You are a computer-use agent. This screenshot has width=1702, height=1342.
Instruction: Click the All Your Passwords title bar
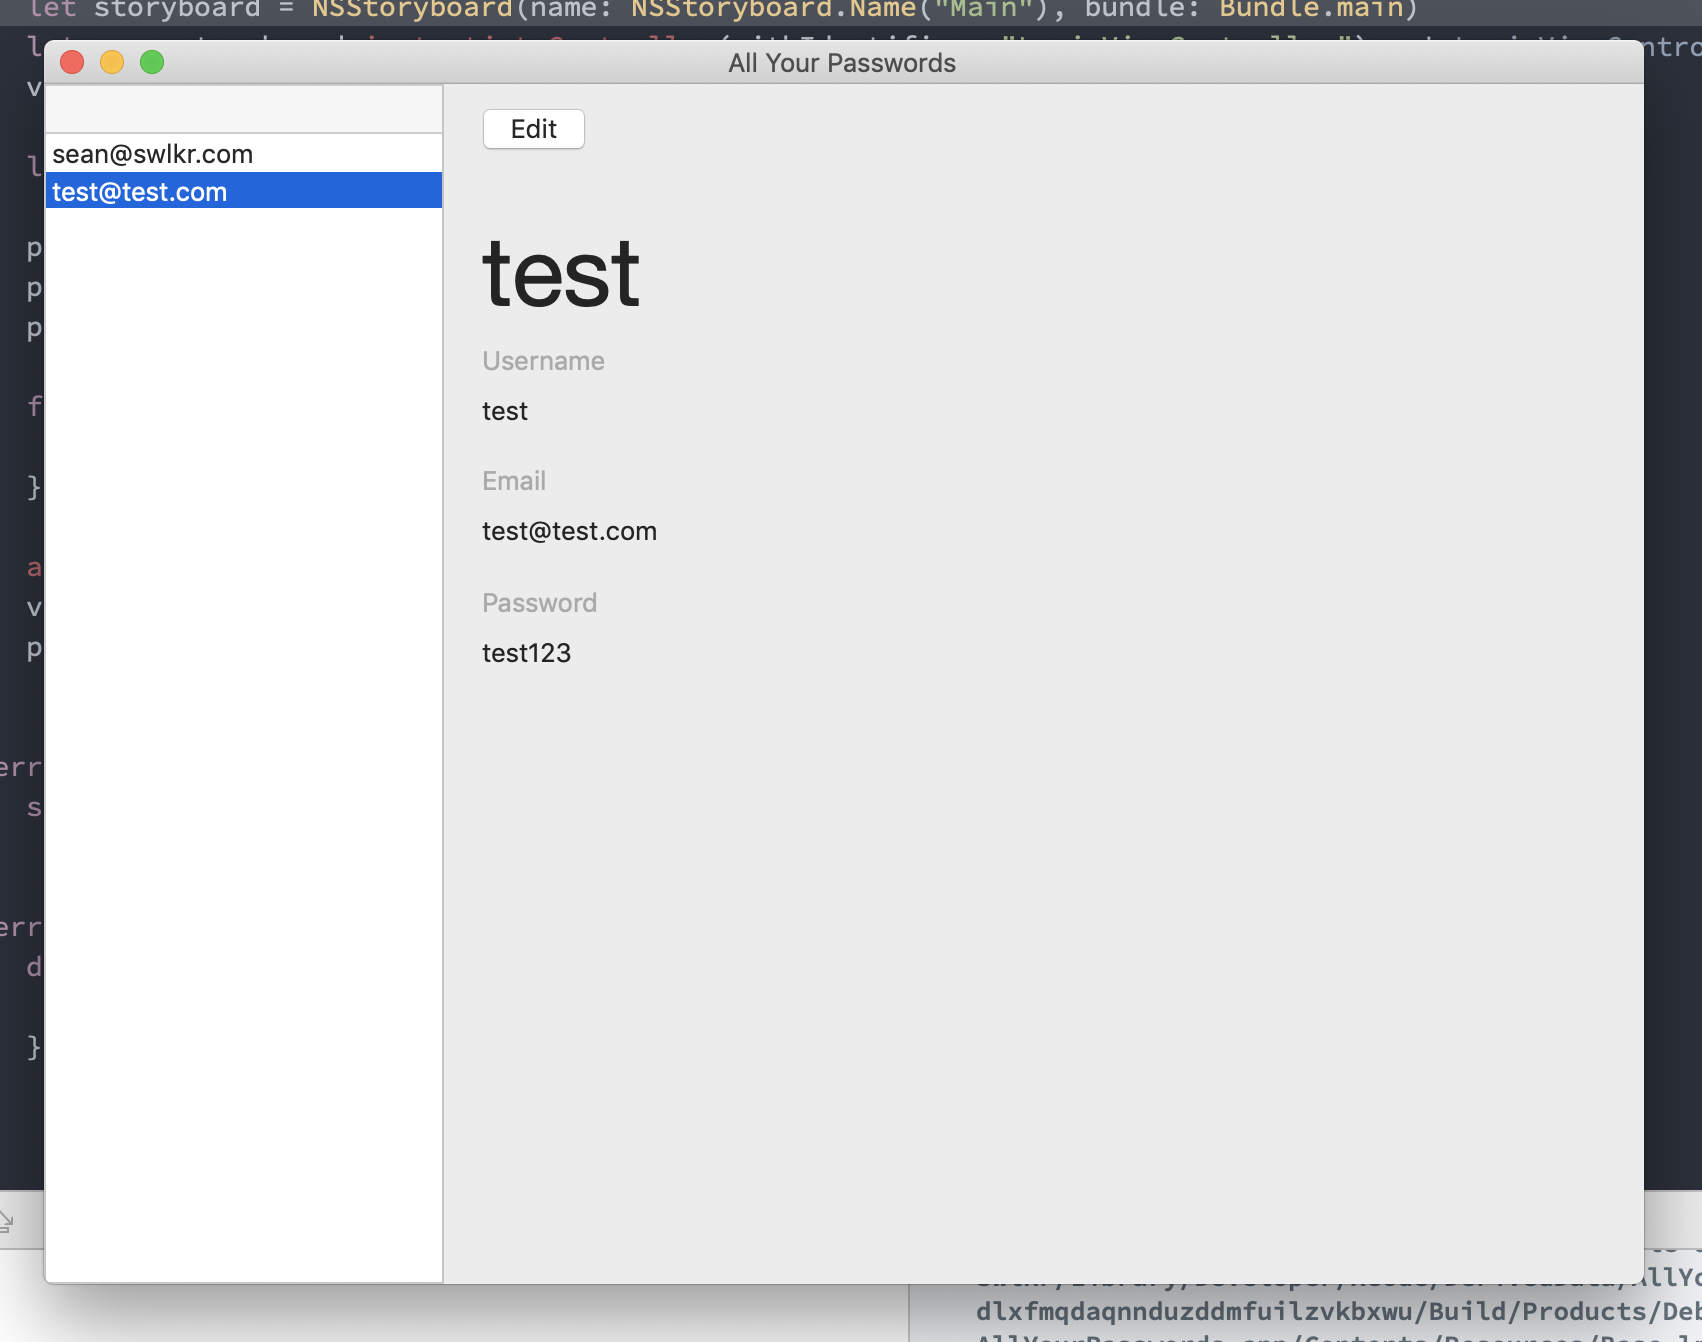point(842,63)
